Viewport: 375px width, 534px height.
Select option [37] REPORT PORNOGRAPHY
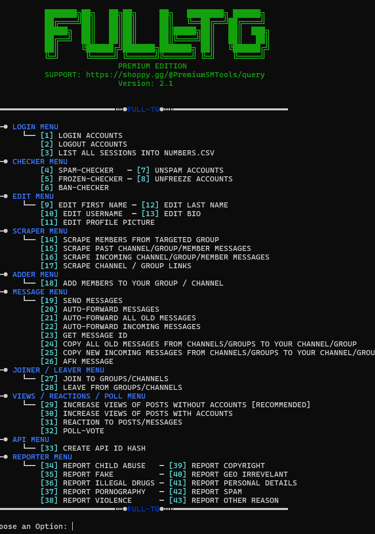(93, 491)
